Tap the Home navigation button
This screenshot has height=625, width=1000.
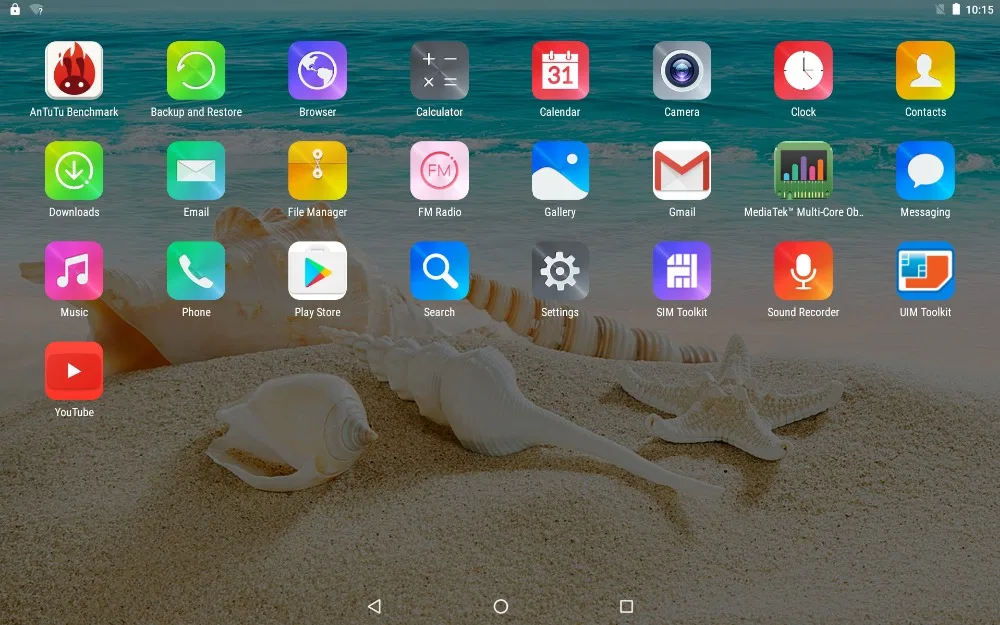click(x=501, y=606)
